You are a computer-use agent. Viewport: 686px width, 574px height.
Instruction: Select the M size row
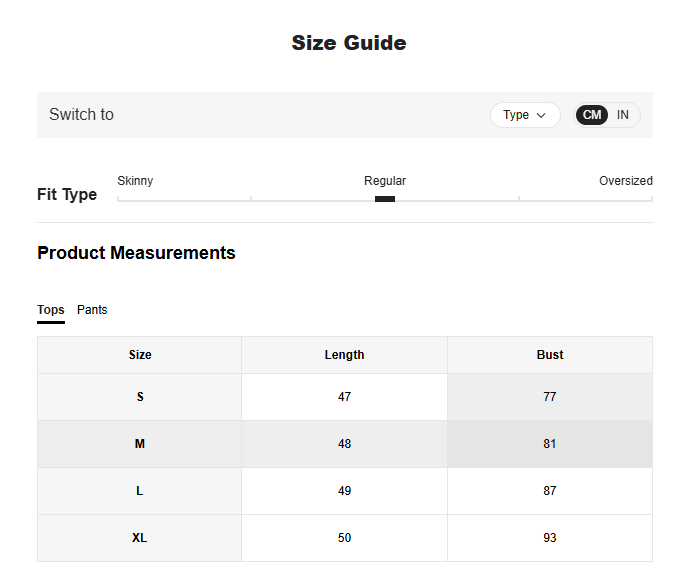click(140, 444)
